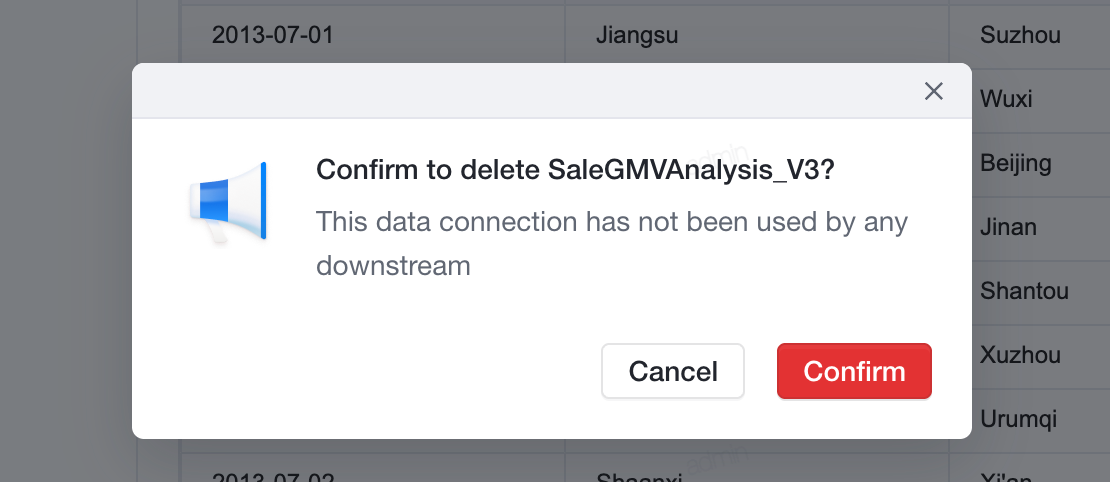This screenshot has height=482, width=1110.
Task: Select the partially visible Shaanxi cell
Action: (x=757, y=469)
